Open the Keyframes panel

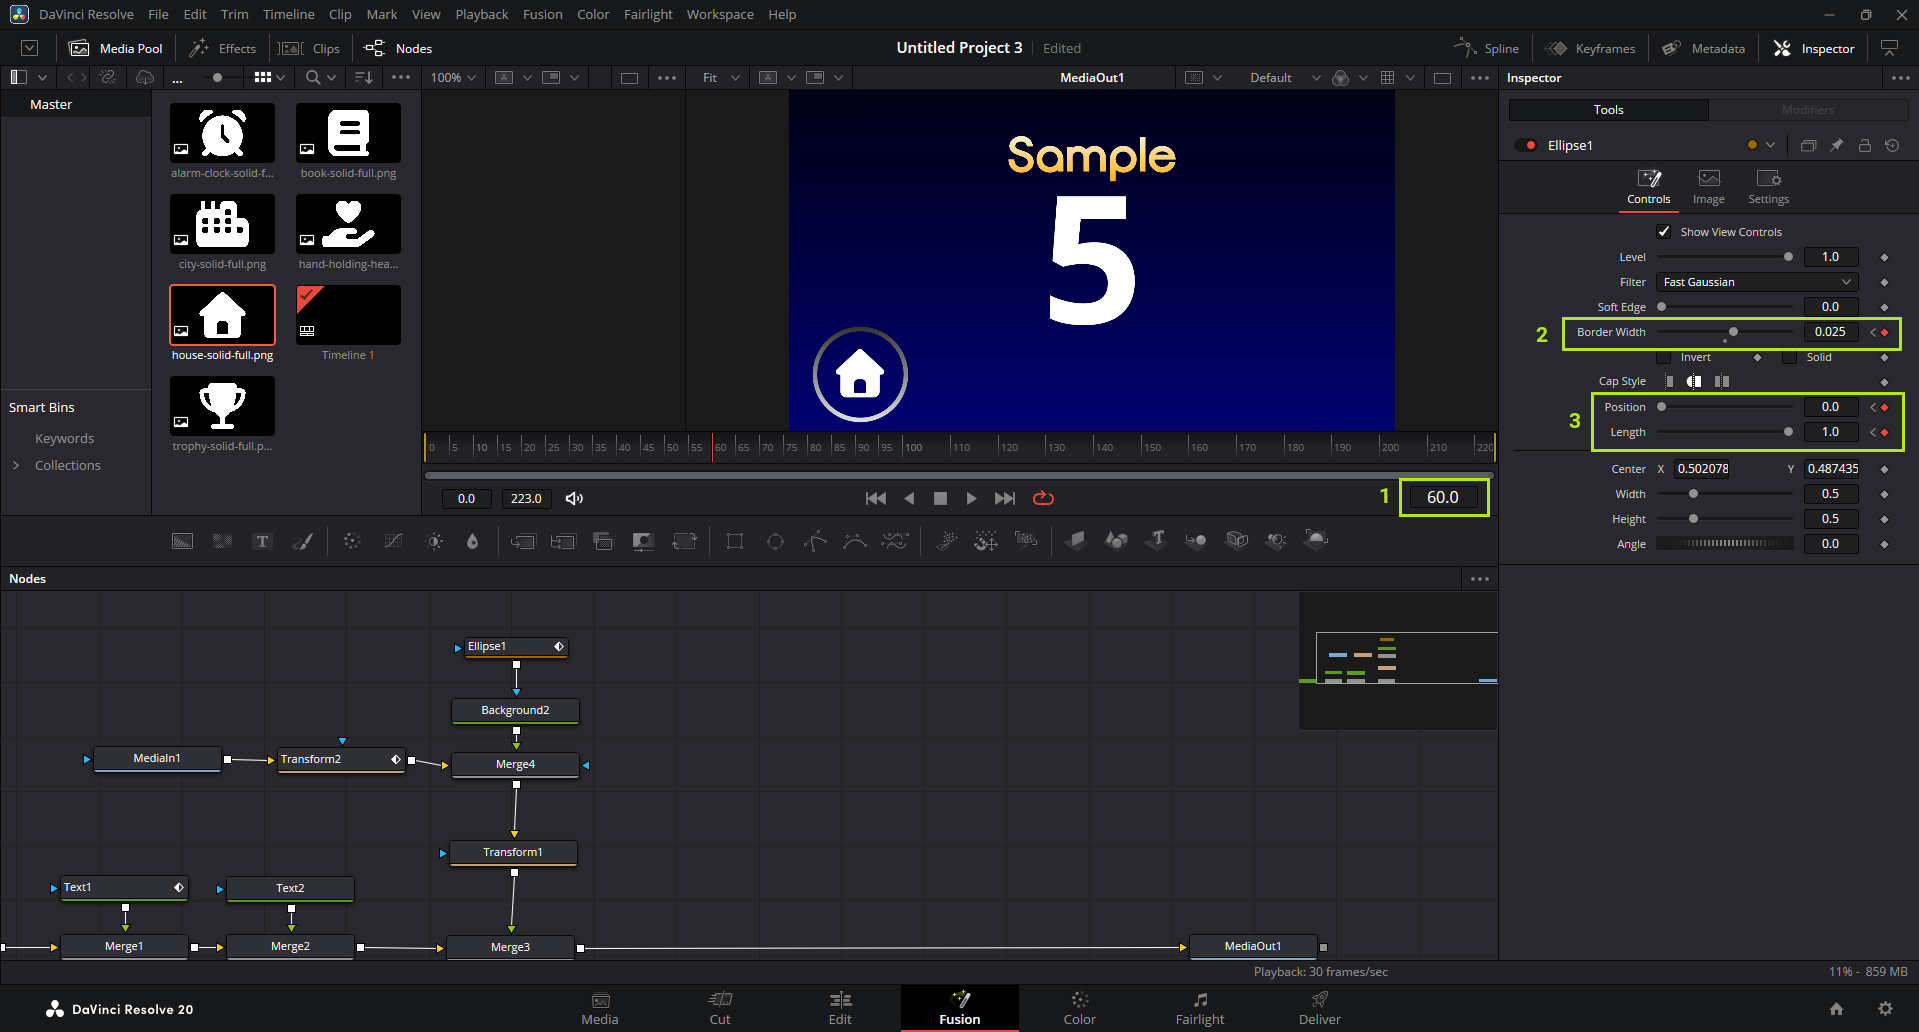1591,48
